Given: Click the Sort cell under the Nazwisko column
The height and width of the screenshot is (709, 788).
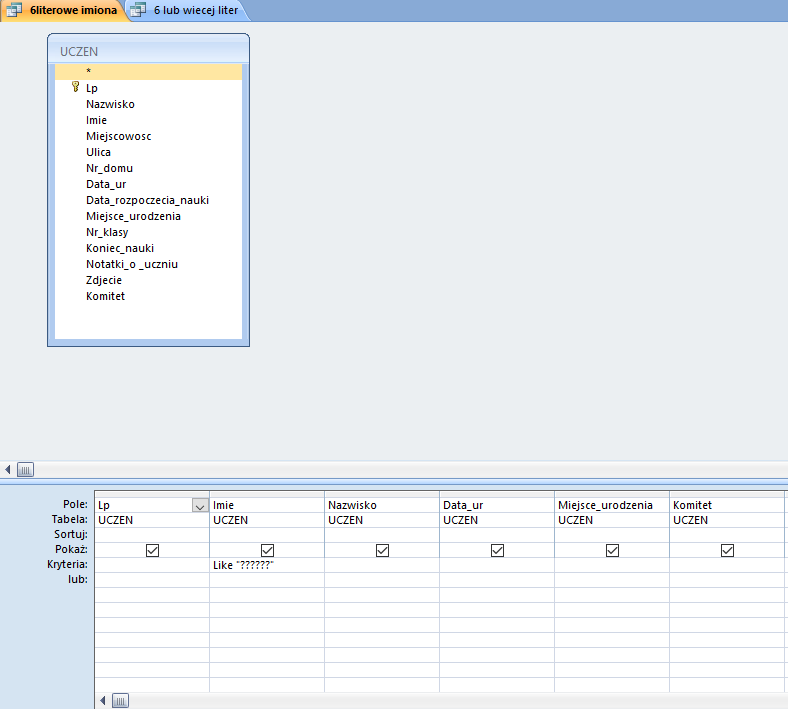Looking at the screenshot, I should click(381, 535).
